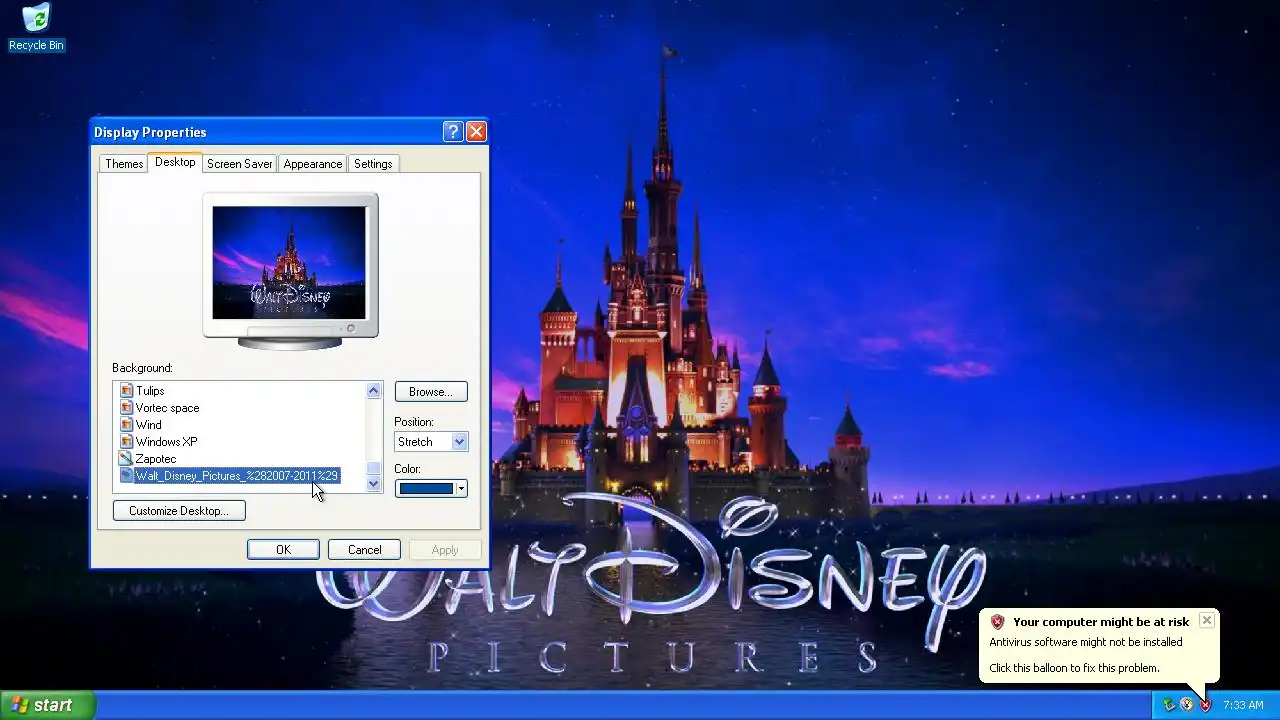Click the Start button
The width and height of the screenshot is (1280, 720).
48,705
